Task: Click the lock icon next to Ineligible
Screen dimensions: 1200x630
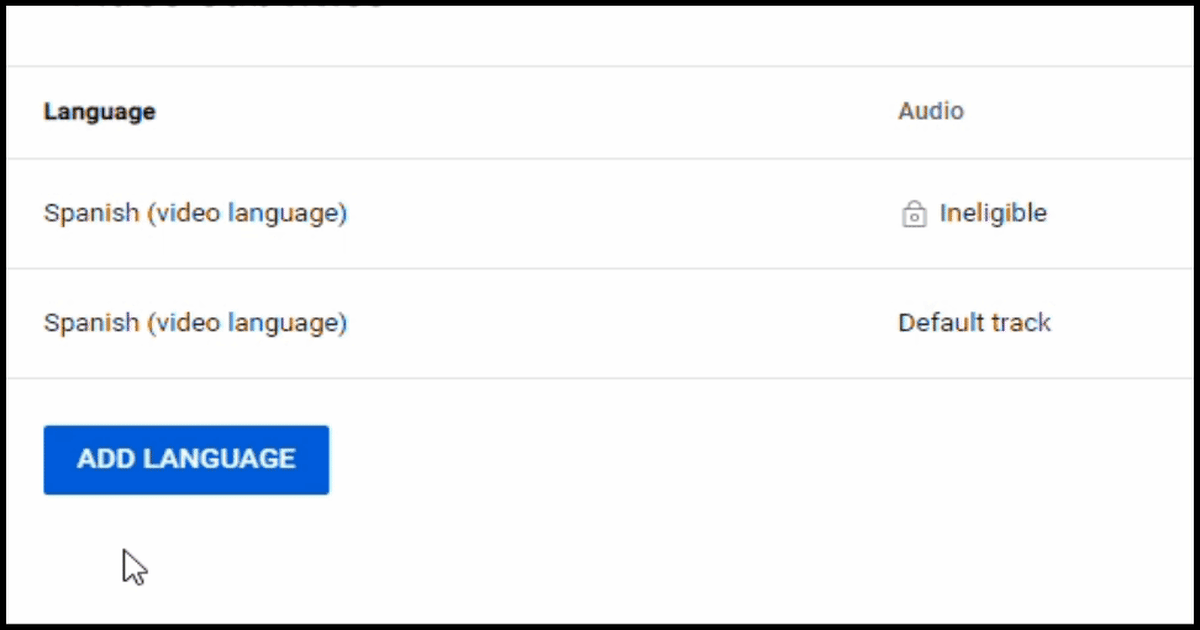Action: [913, 213]
